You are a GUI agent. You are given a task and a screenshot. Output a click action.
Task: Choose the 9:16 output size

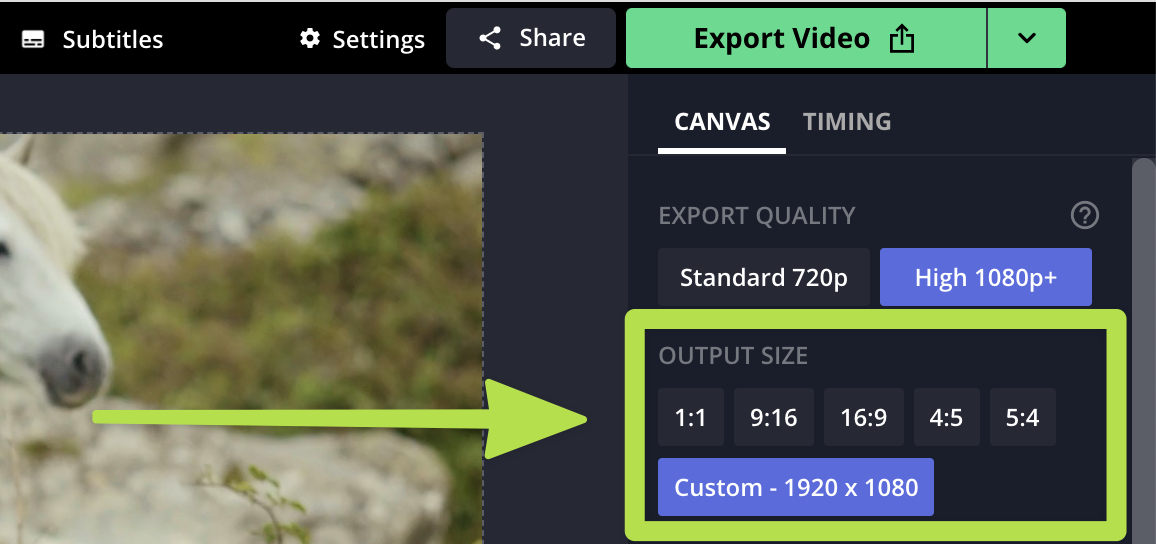pos(773,417)
